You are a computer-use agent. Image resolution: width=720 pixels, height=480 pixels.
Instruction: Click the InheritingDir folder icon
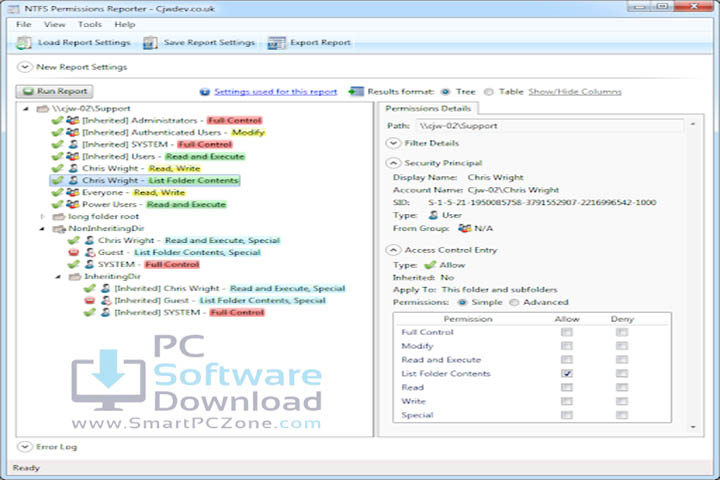[74, 277]
